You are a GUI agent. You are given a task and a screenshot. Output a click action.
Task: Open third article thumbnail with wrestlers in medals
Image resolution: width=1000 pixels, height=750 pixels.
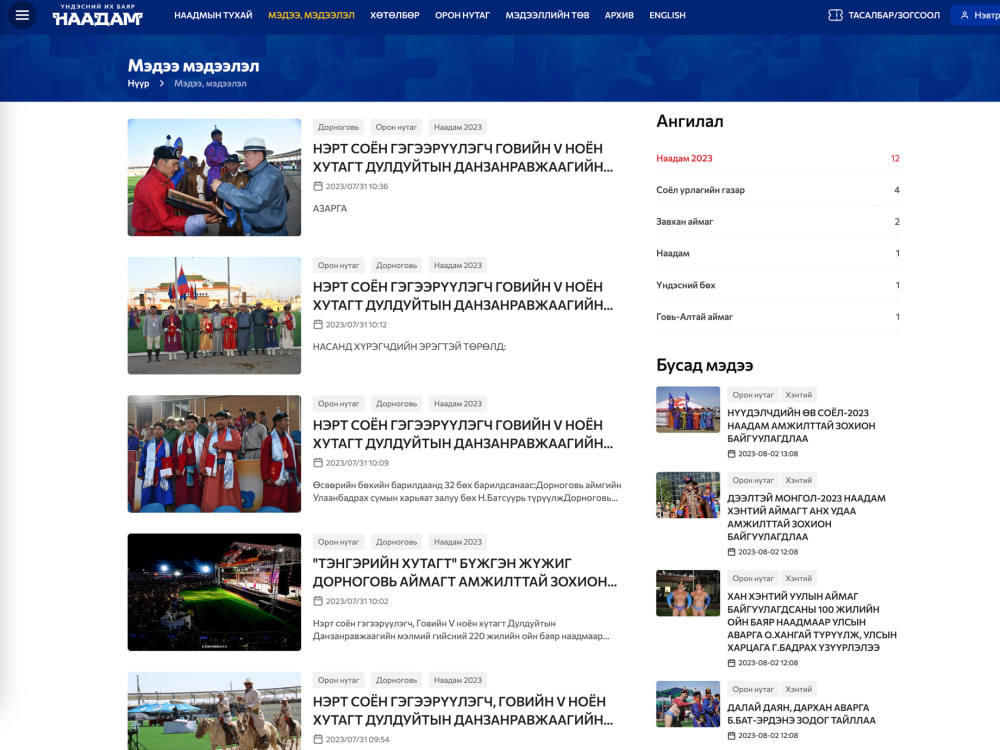click(x=214, y=453)
